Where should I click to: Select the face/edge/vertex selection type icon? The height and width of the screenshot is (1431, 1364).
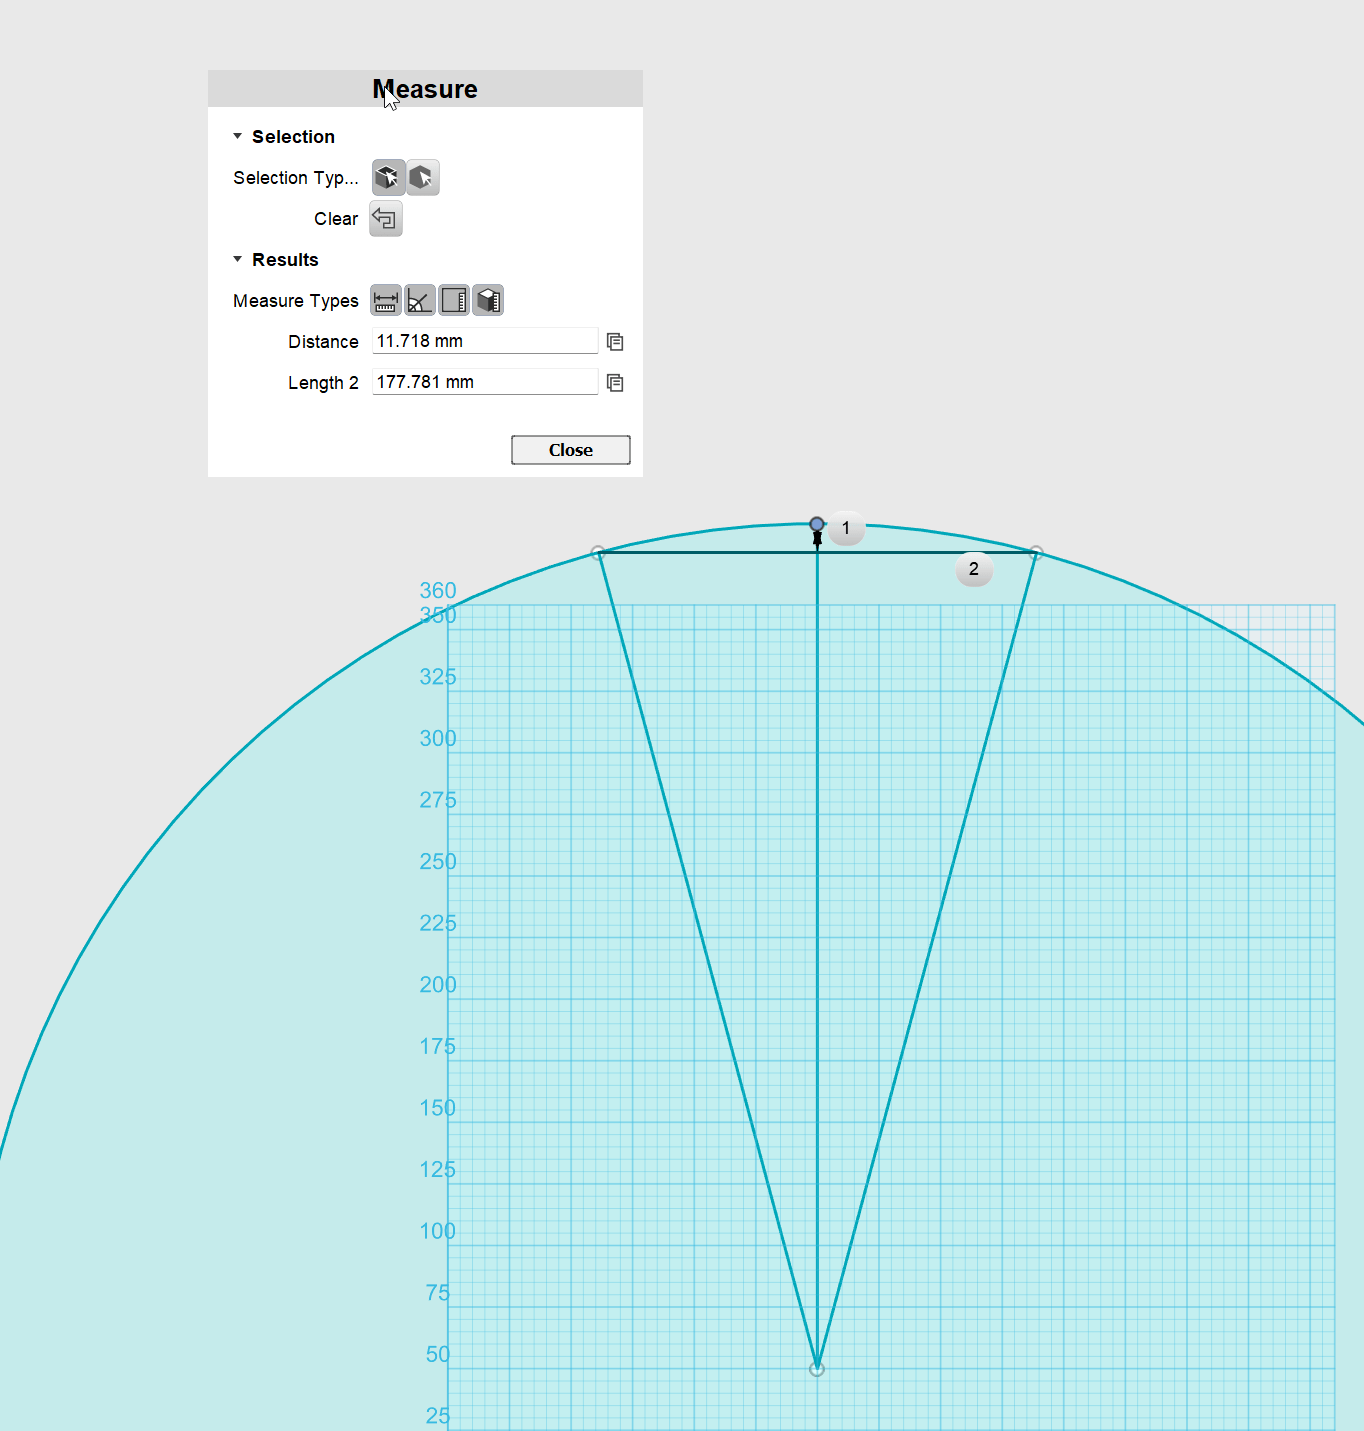389,178
